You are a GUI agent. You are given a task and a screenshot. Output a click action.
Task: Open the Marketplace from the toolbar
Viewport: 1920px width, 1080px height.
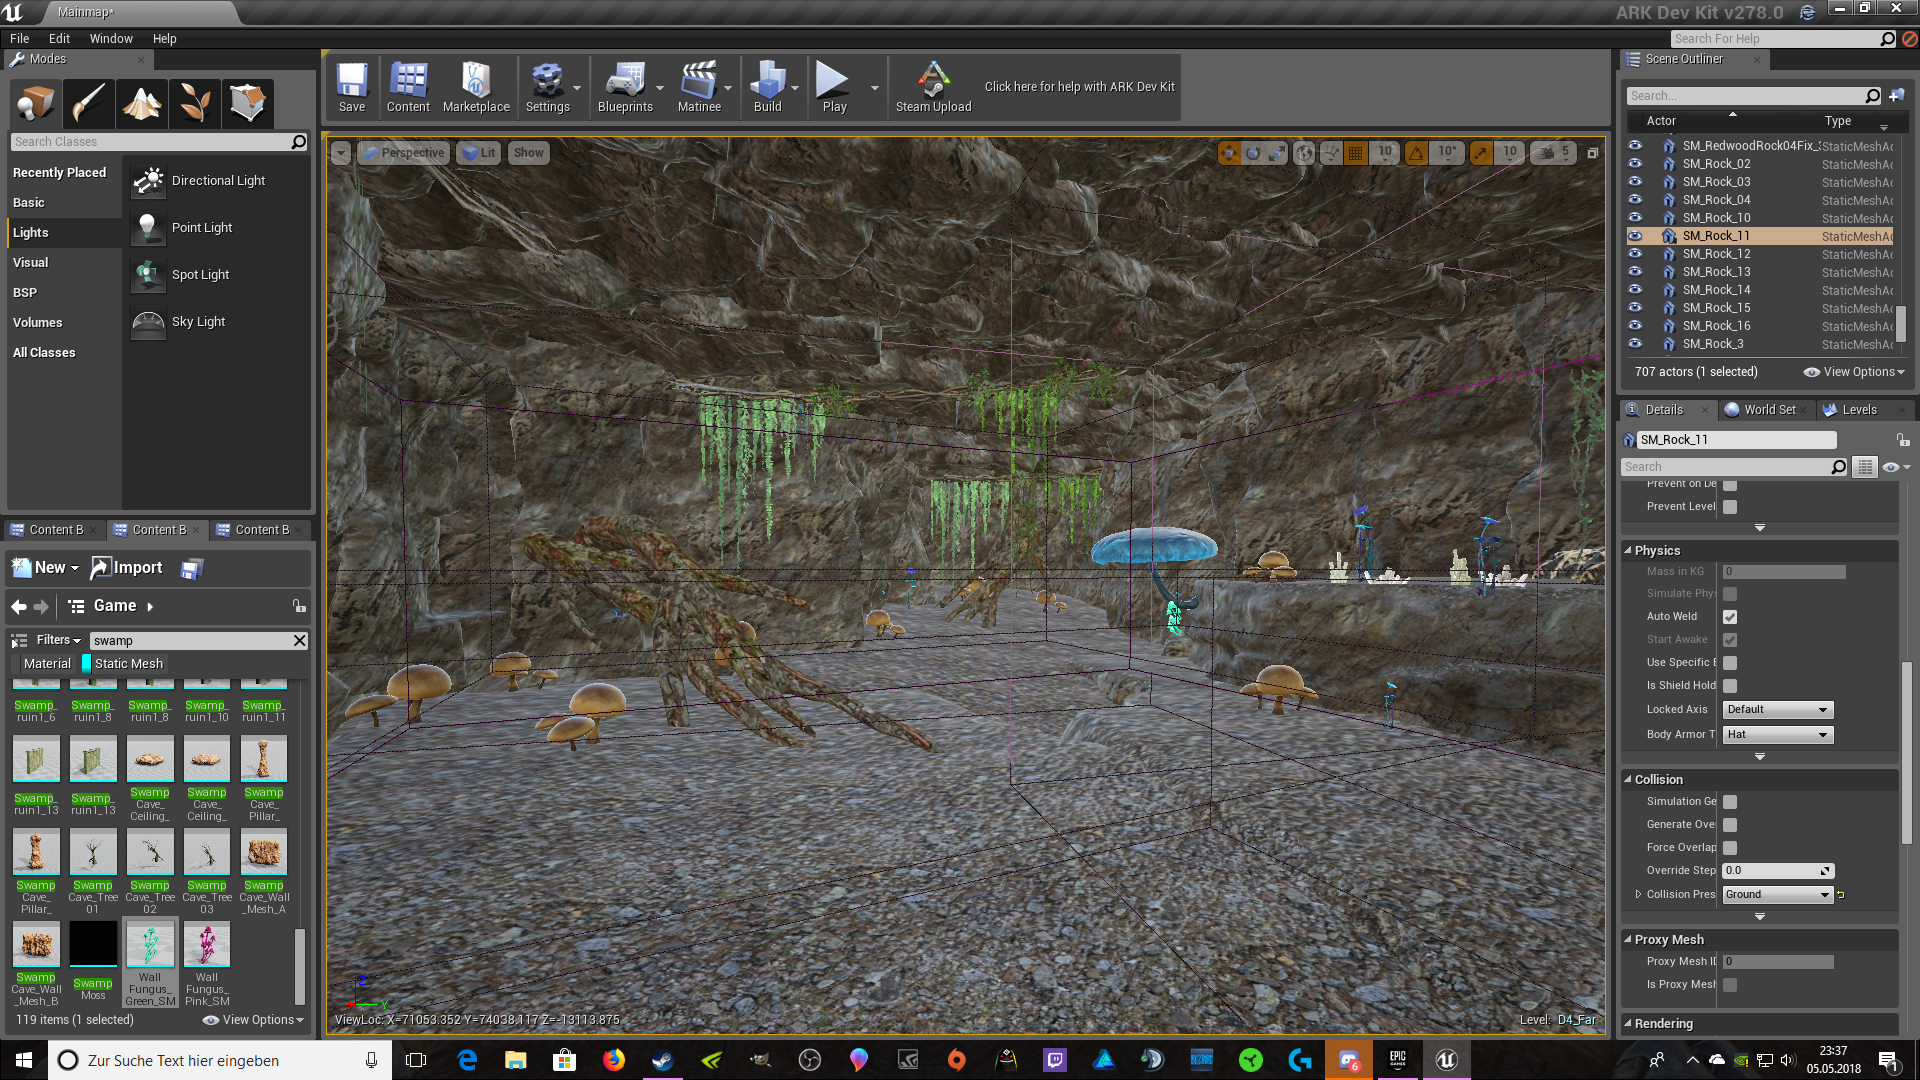[476, 87]
